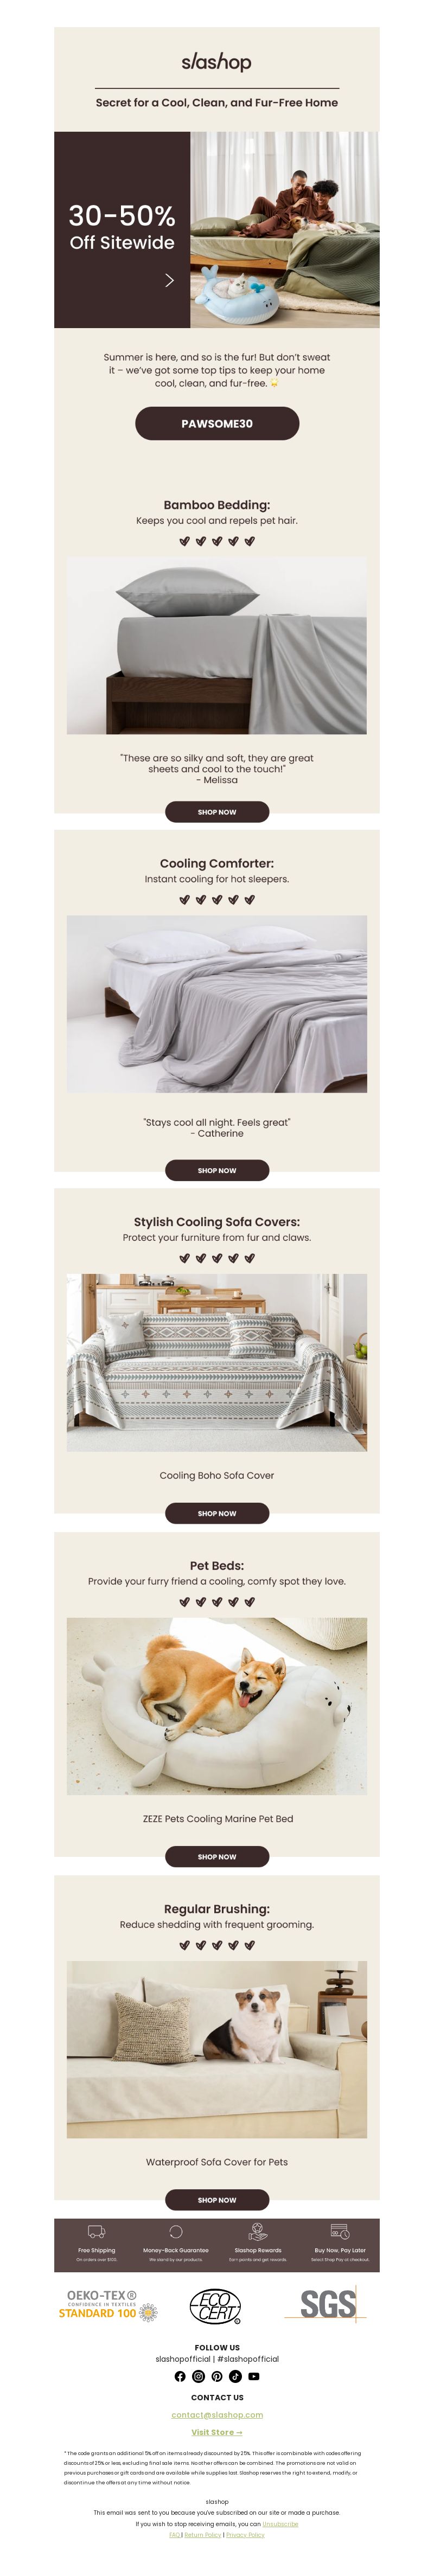
Task: Click the arrow in the 30-50% Off banner
Action: click(169, 280)
